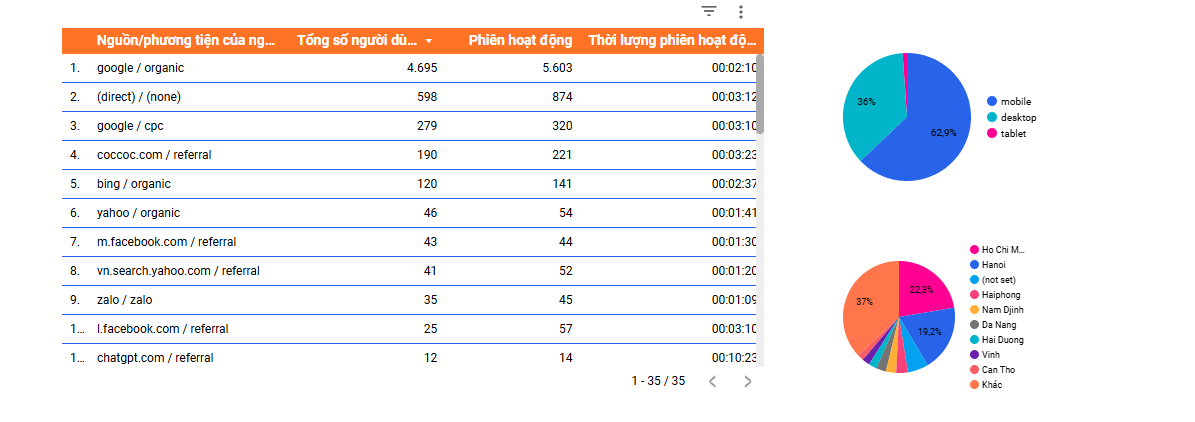
Task: Open the three-dot more options menu
Action: click(x=741, y=12)
